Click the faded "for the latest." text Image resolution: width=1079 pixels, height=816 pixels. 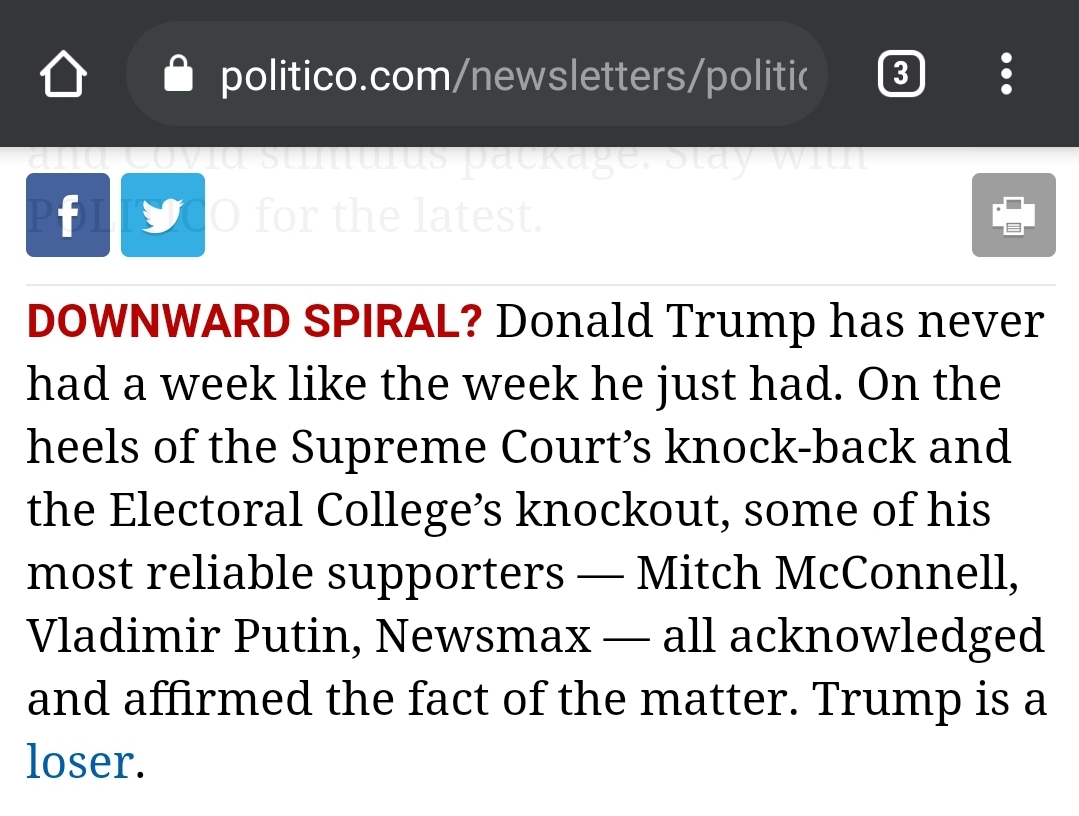click(x=398, y=216)
